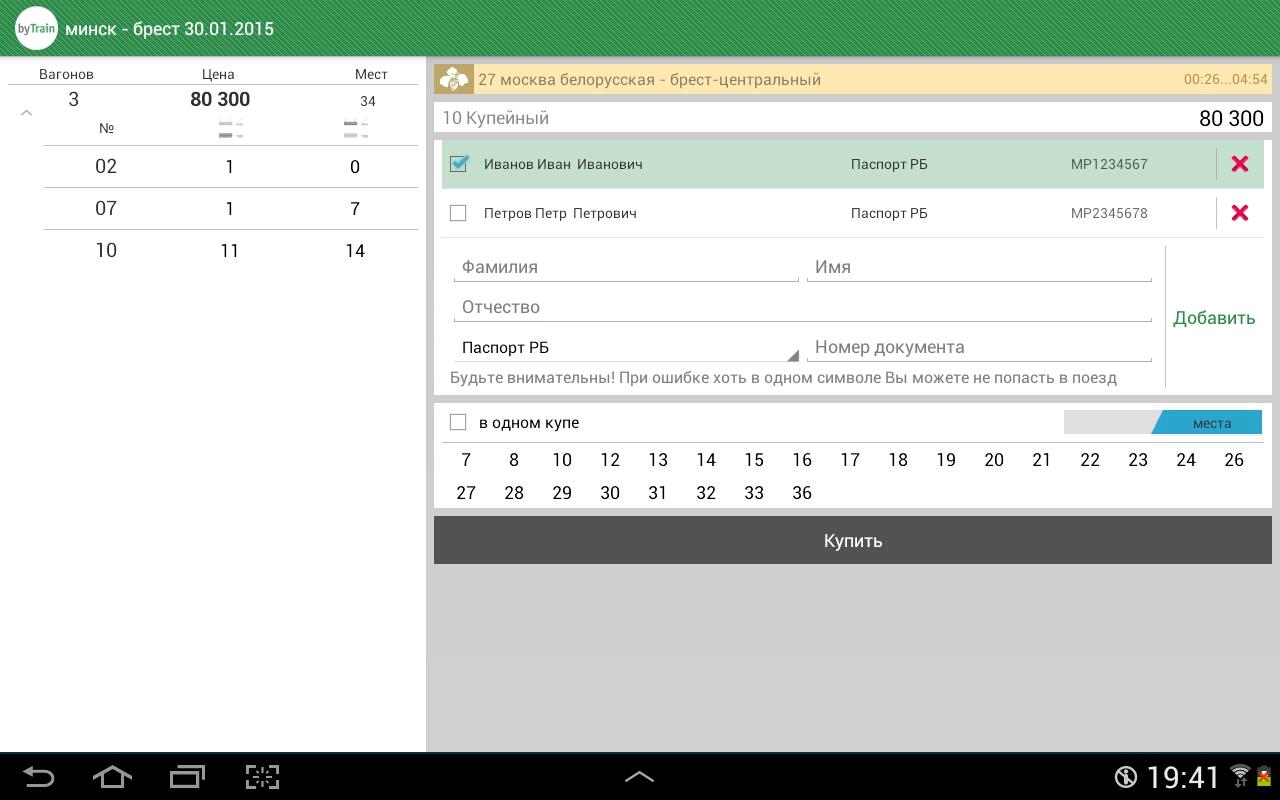
Task: Pick seat 28
Action: pos(514,493)
